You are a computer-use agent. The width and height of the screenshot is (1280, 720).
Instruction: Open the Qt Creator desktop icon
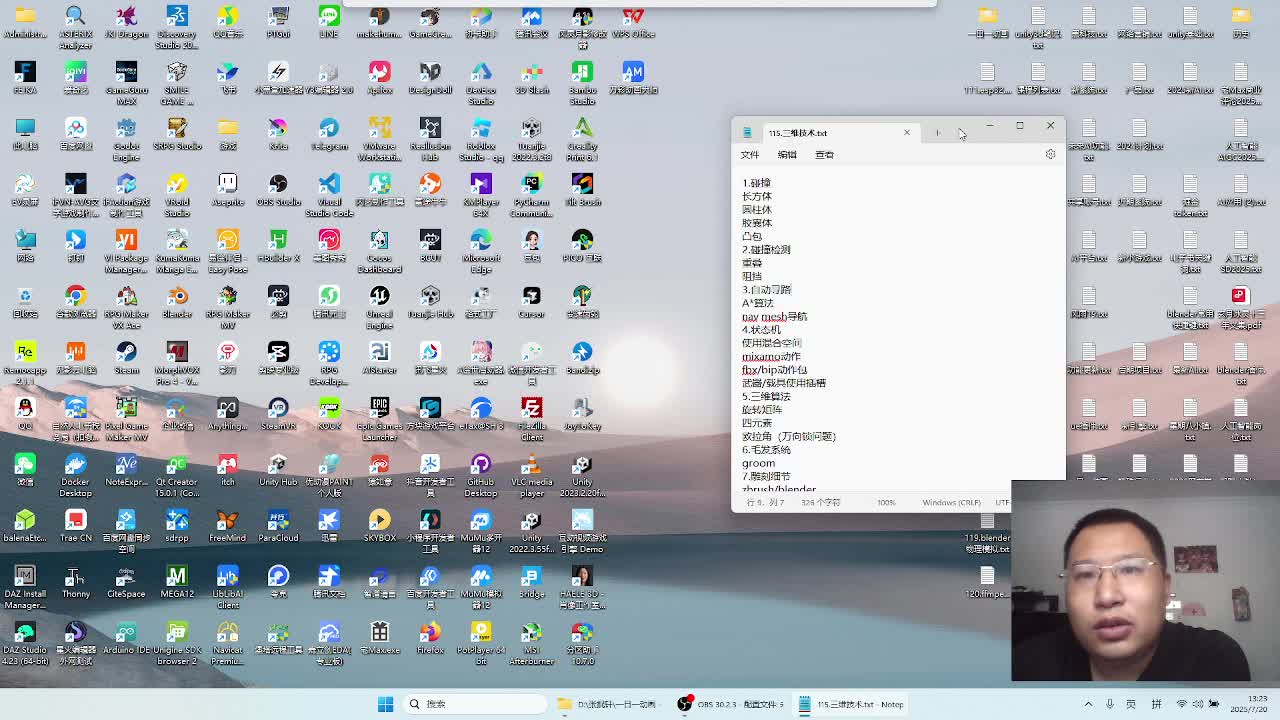[x=177, y=474]
